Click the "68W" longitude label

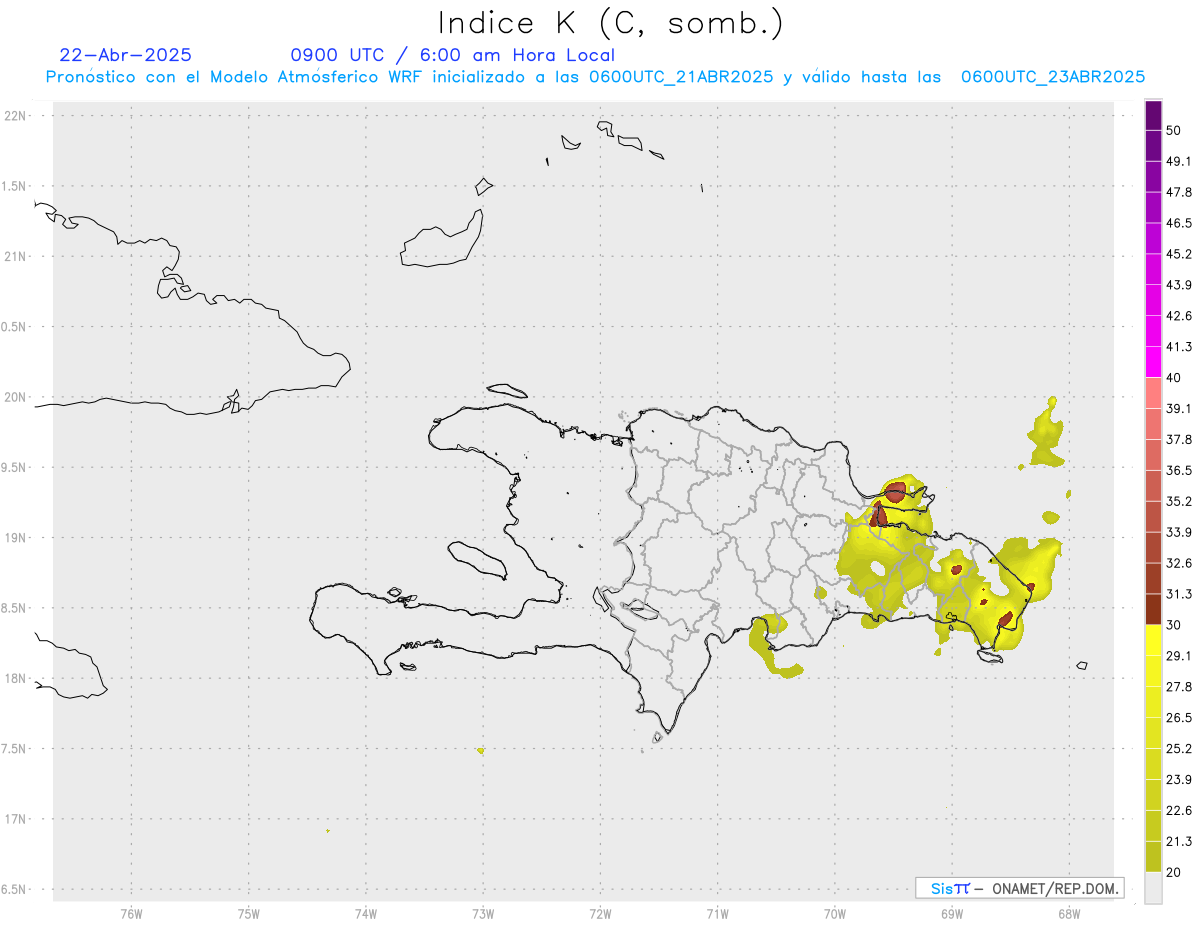coord(1068,913)
